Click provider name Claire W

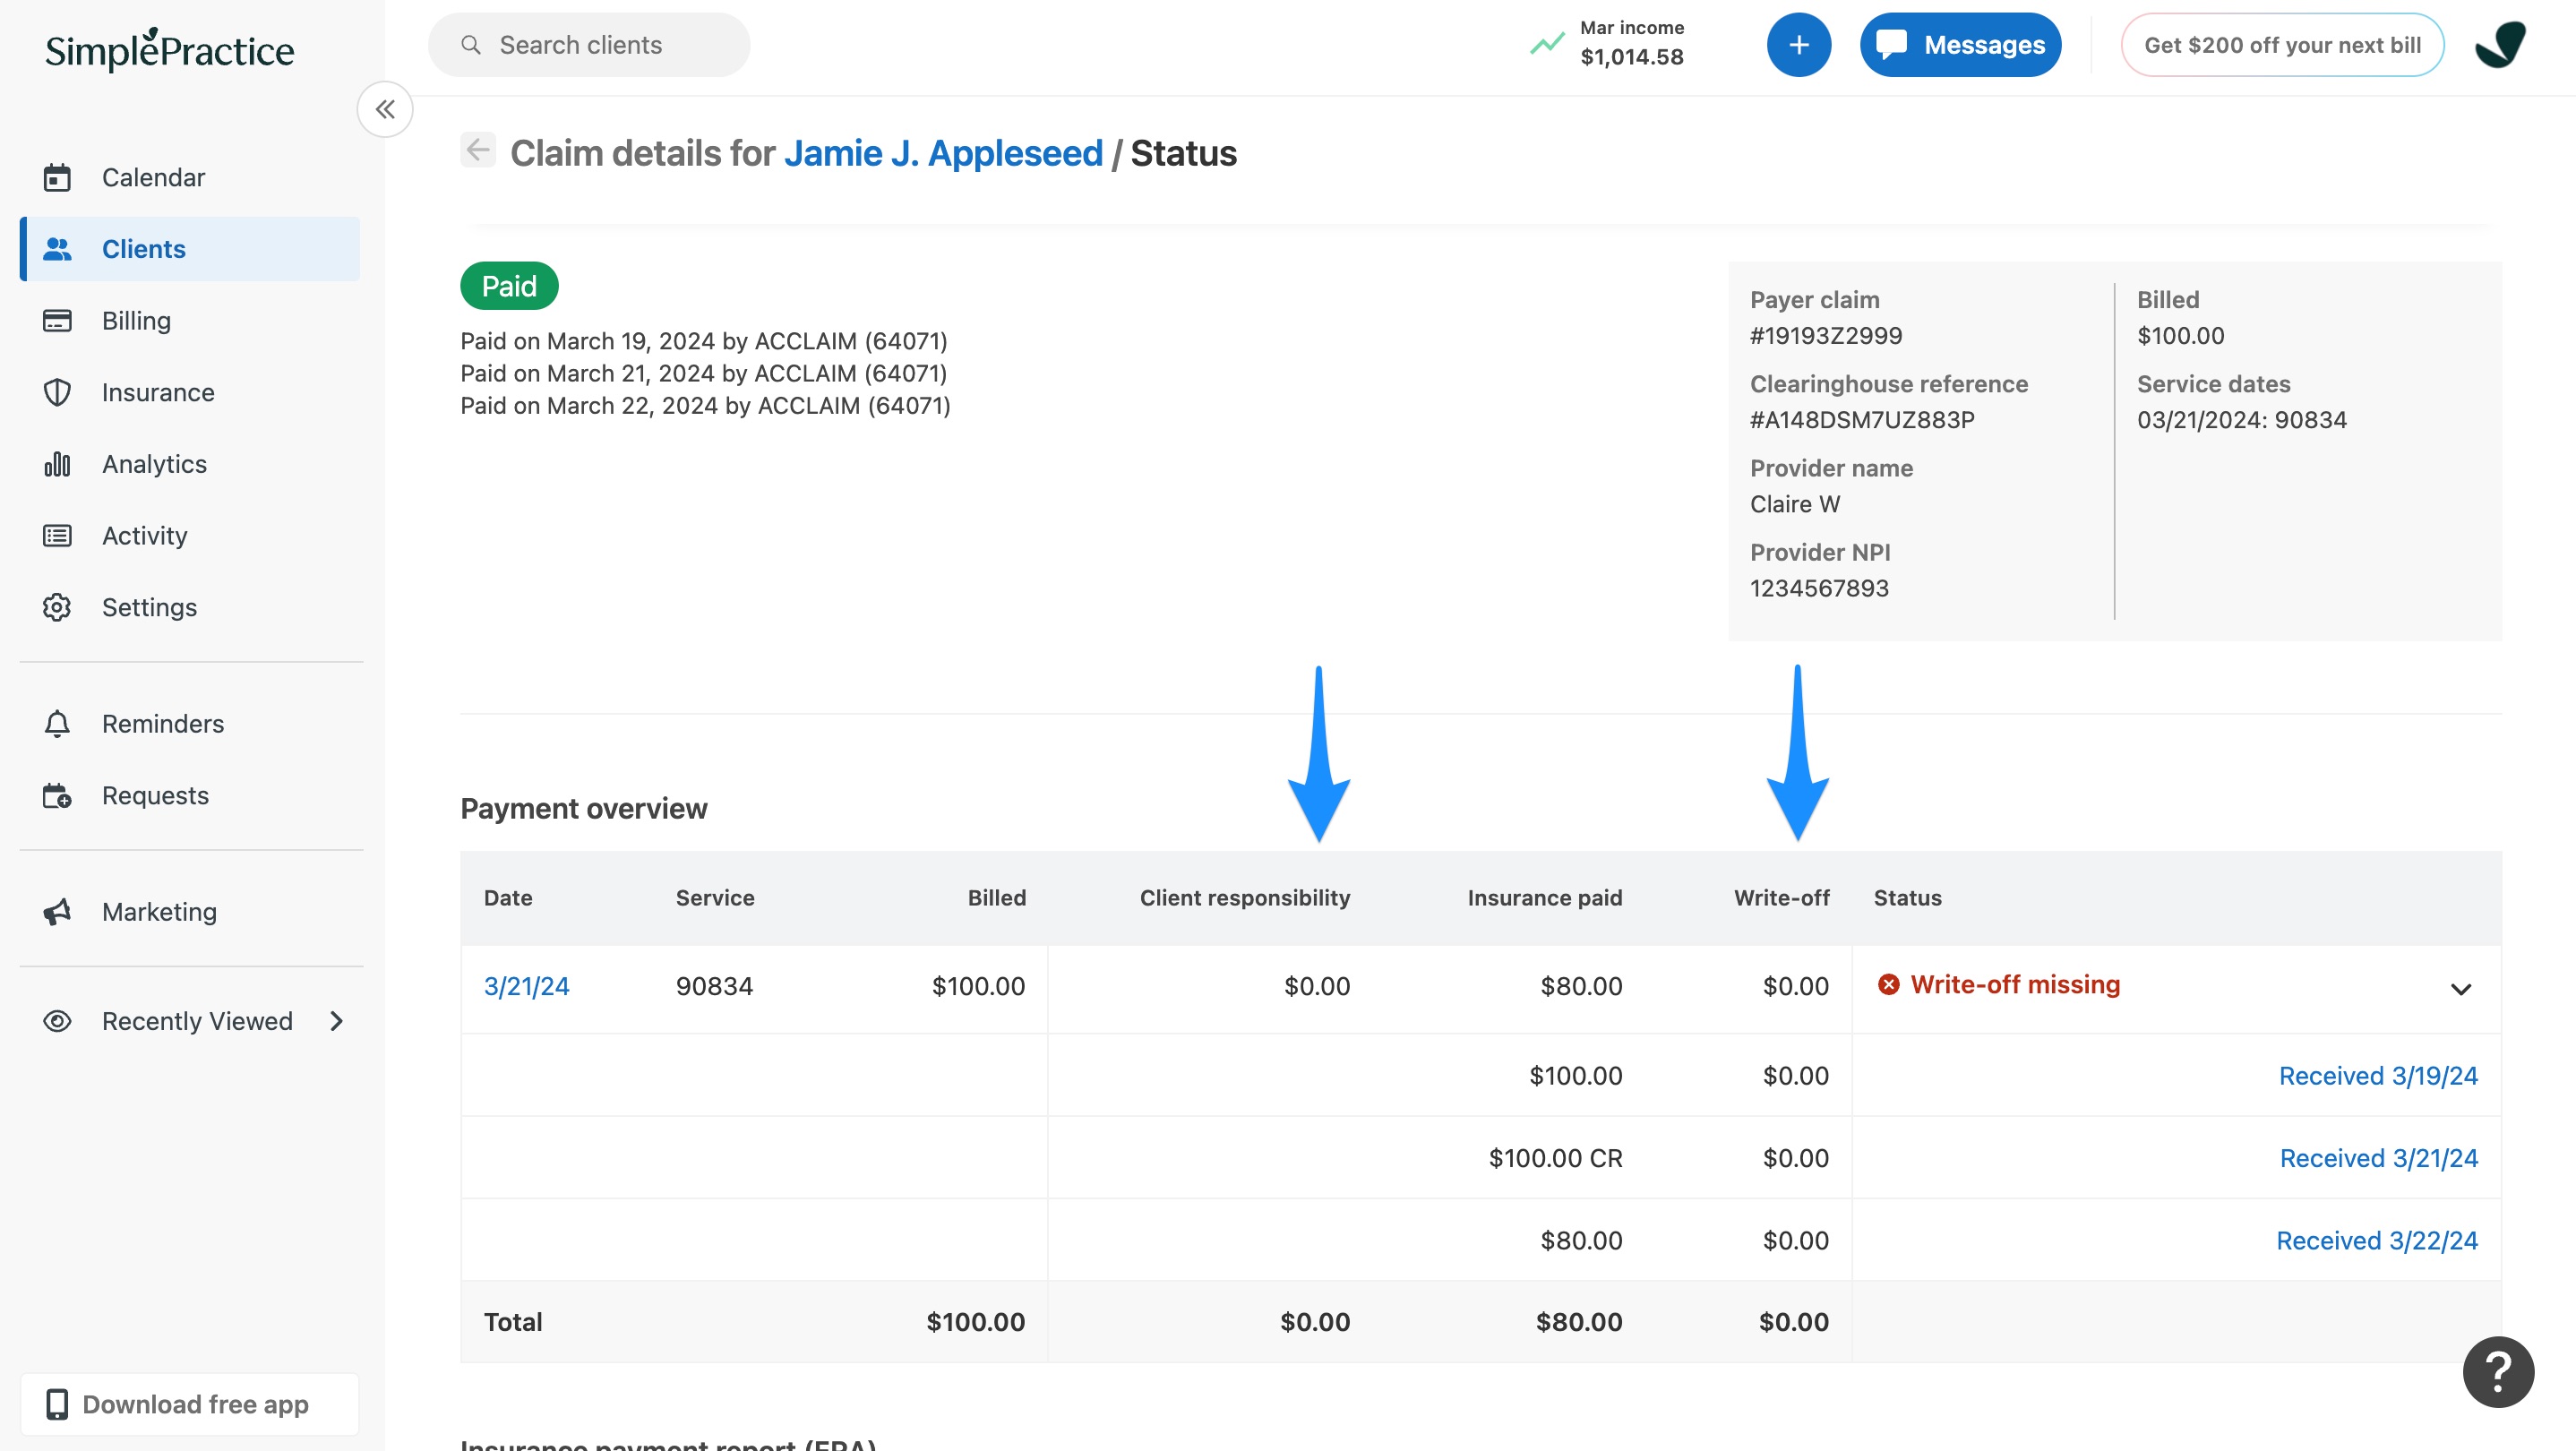click(1794, 504)
